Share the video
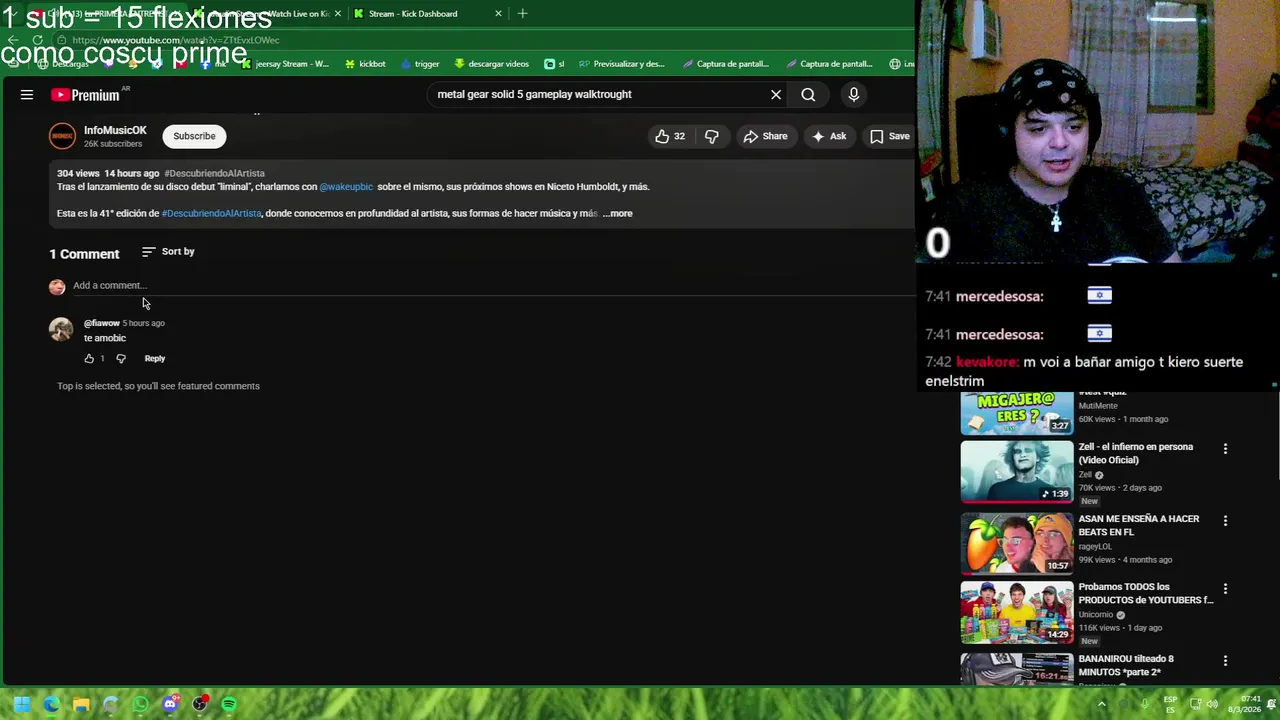 point(765,137)
